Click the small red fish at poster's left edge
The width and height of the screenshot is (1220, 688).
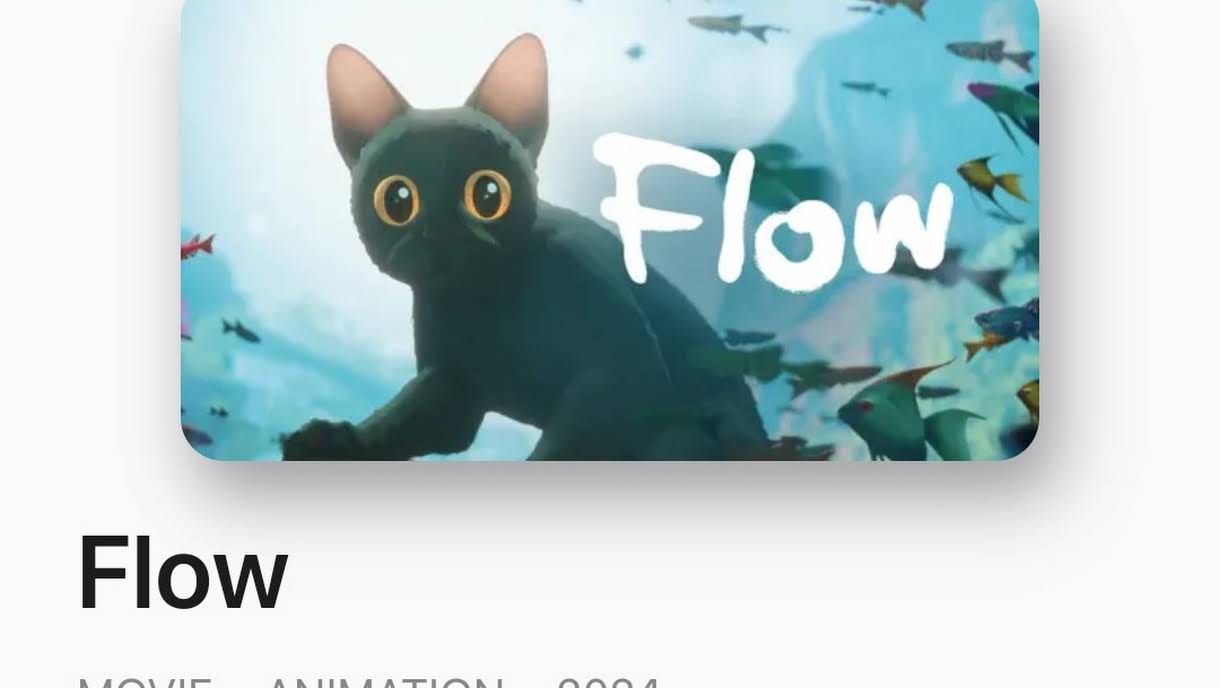coord(197,245)
